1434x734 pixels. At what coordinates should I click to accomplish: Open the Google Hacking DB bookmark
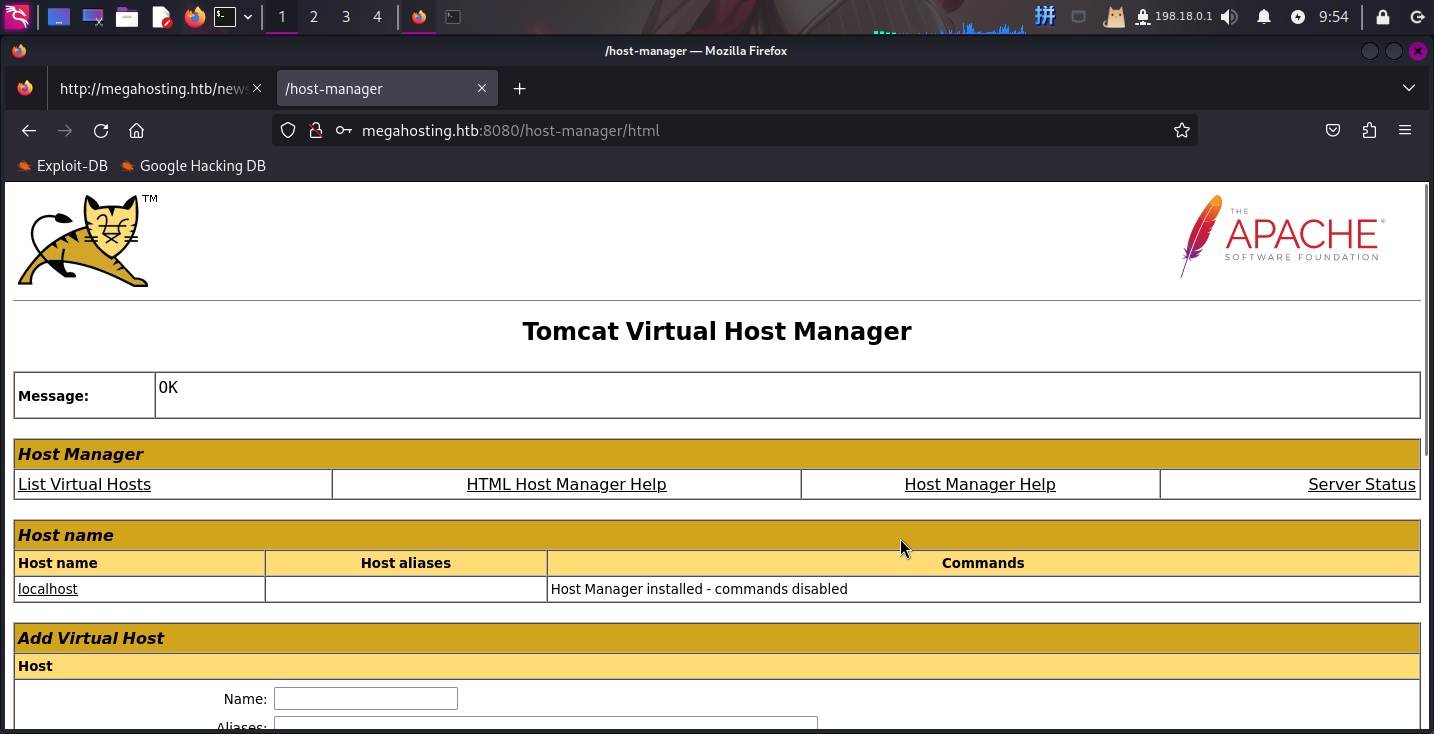(193, 166)
